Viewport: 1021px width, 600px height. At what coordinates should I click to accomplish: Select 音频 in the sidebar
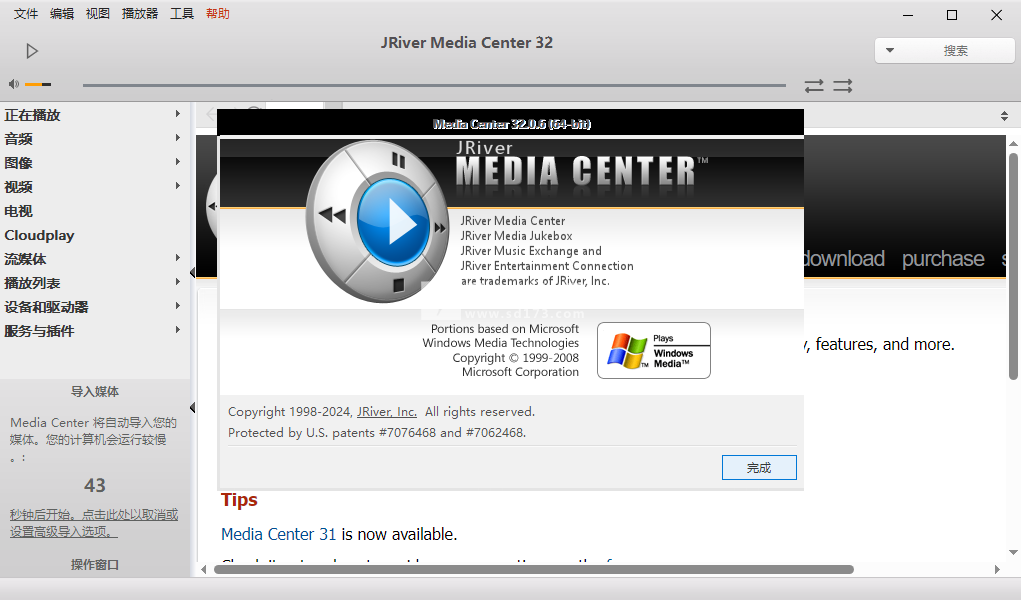[18, 139]
